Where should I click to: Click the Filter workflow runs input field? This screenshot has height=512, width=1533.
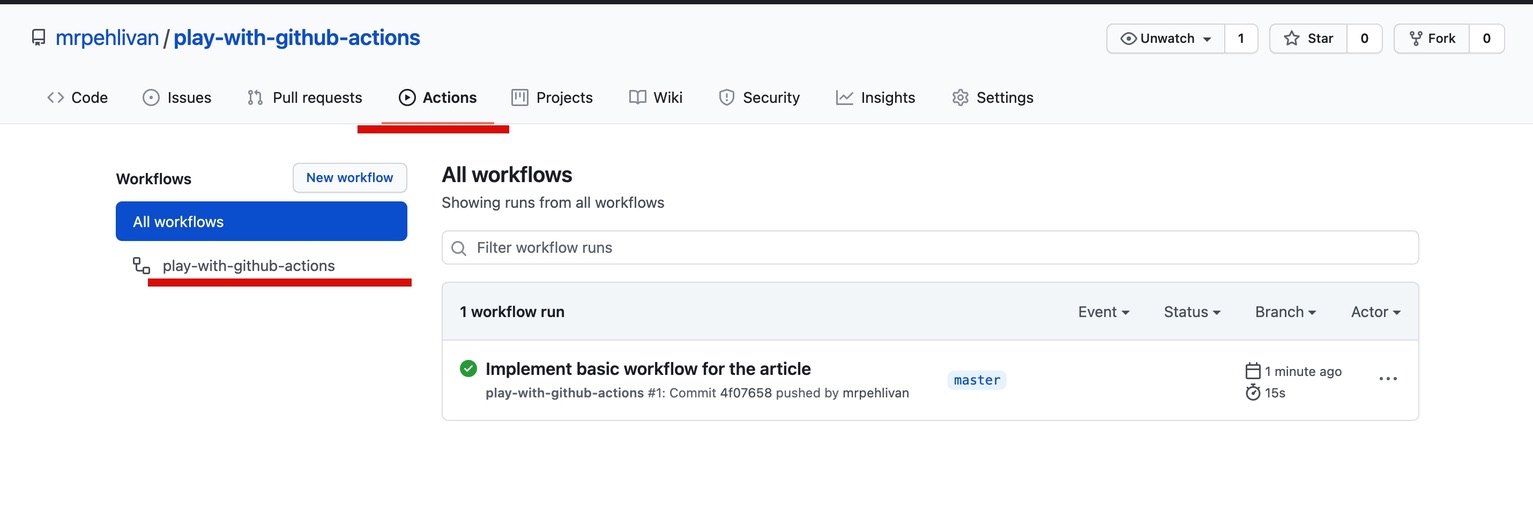click(930, 248)
